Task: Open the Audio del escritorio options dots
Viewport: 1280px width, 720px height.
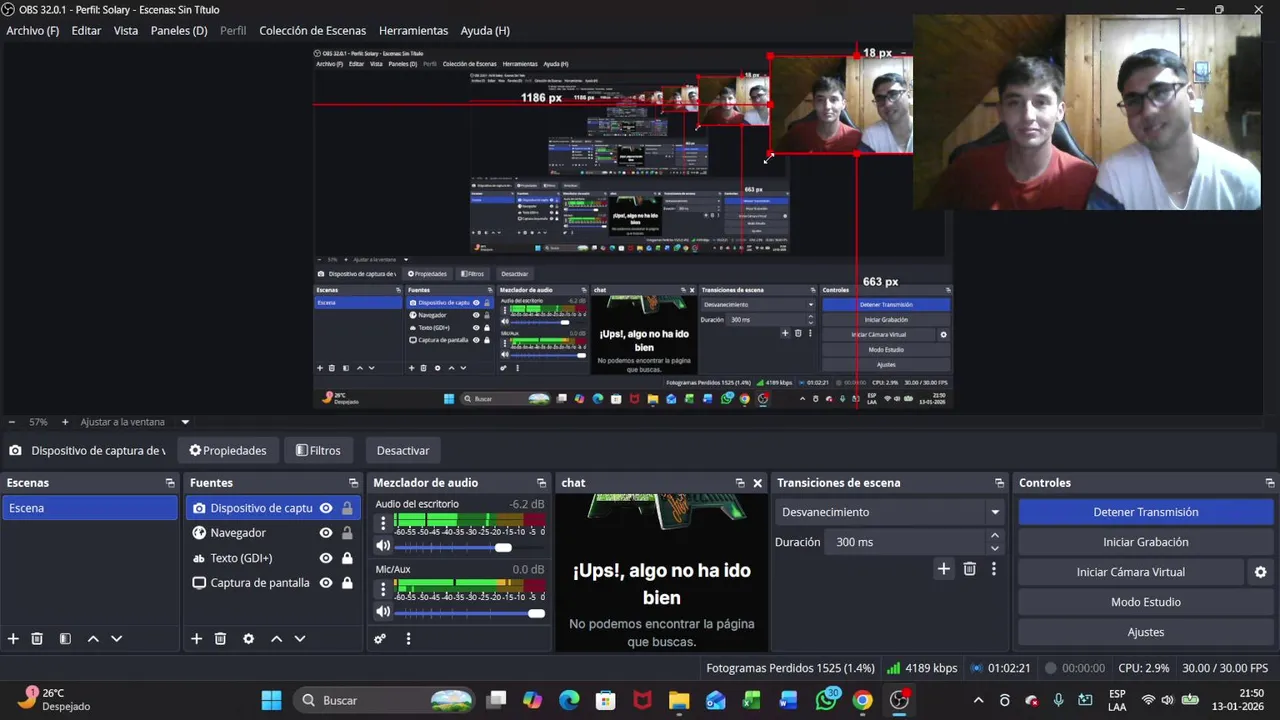Action: [383, 524]
